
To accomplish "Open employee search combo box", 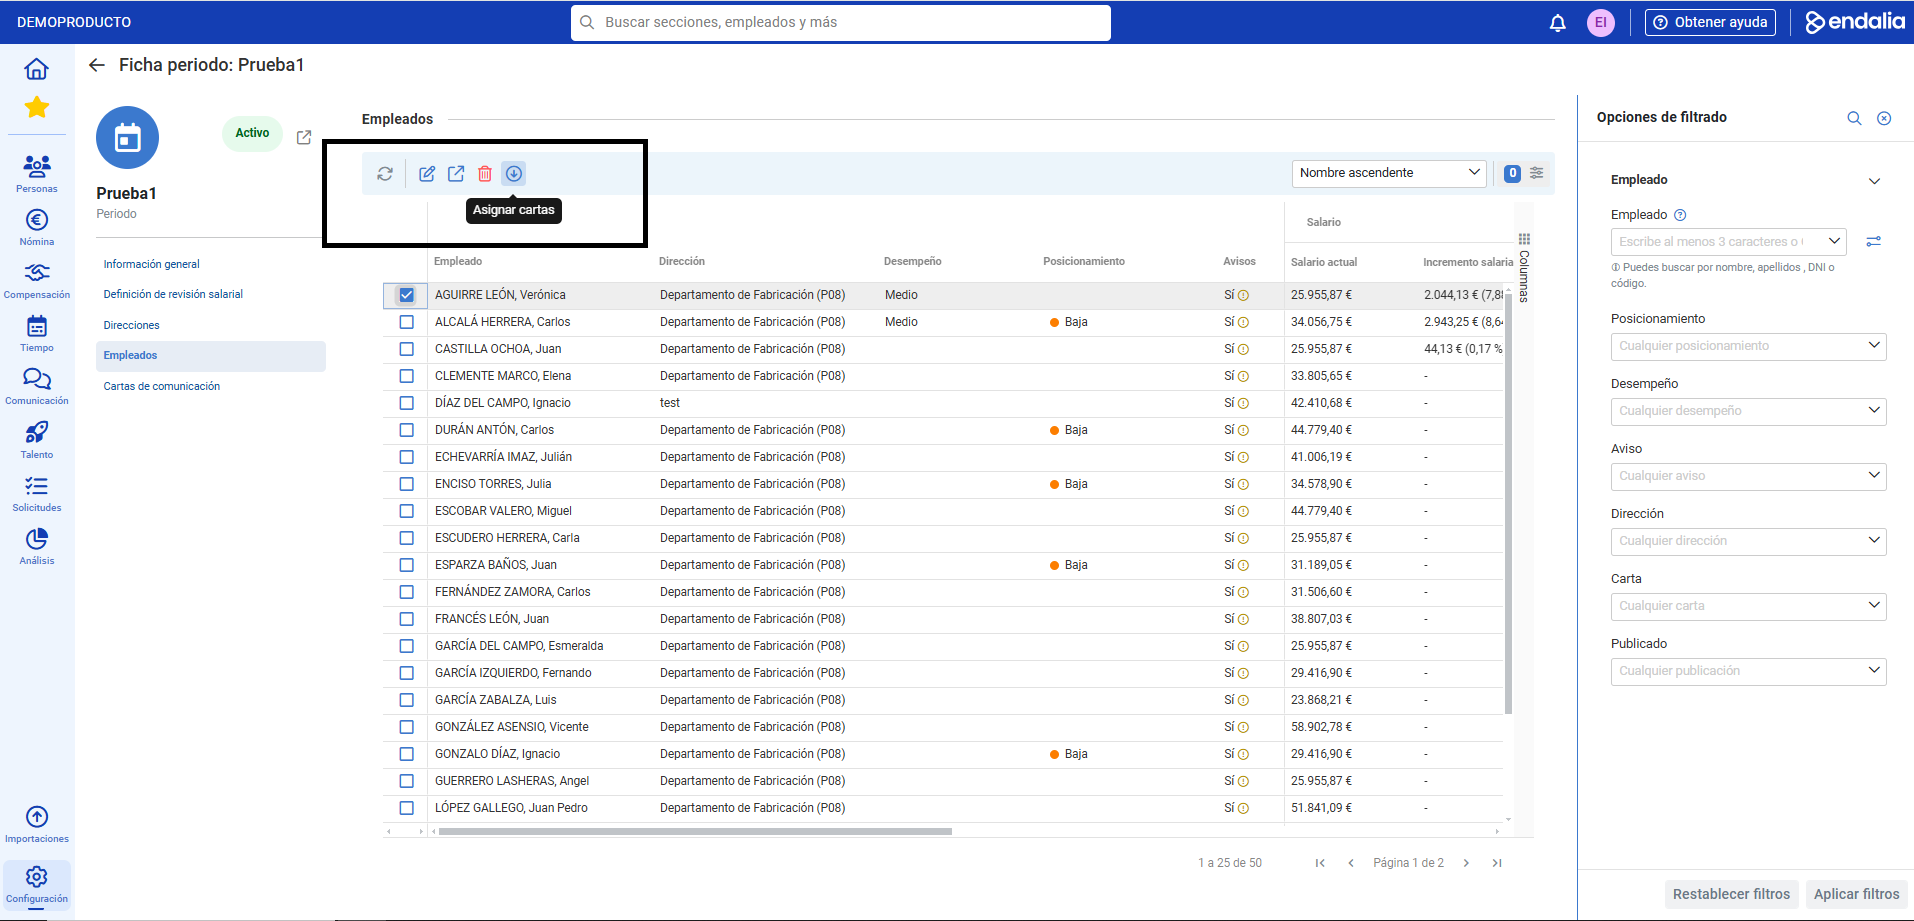I will [x=1728, y=242].
